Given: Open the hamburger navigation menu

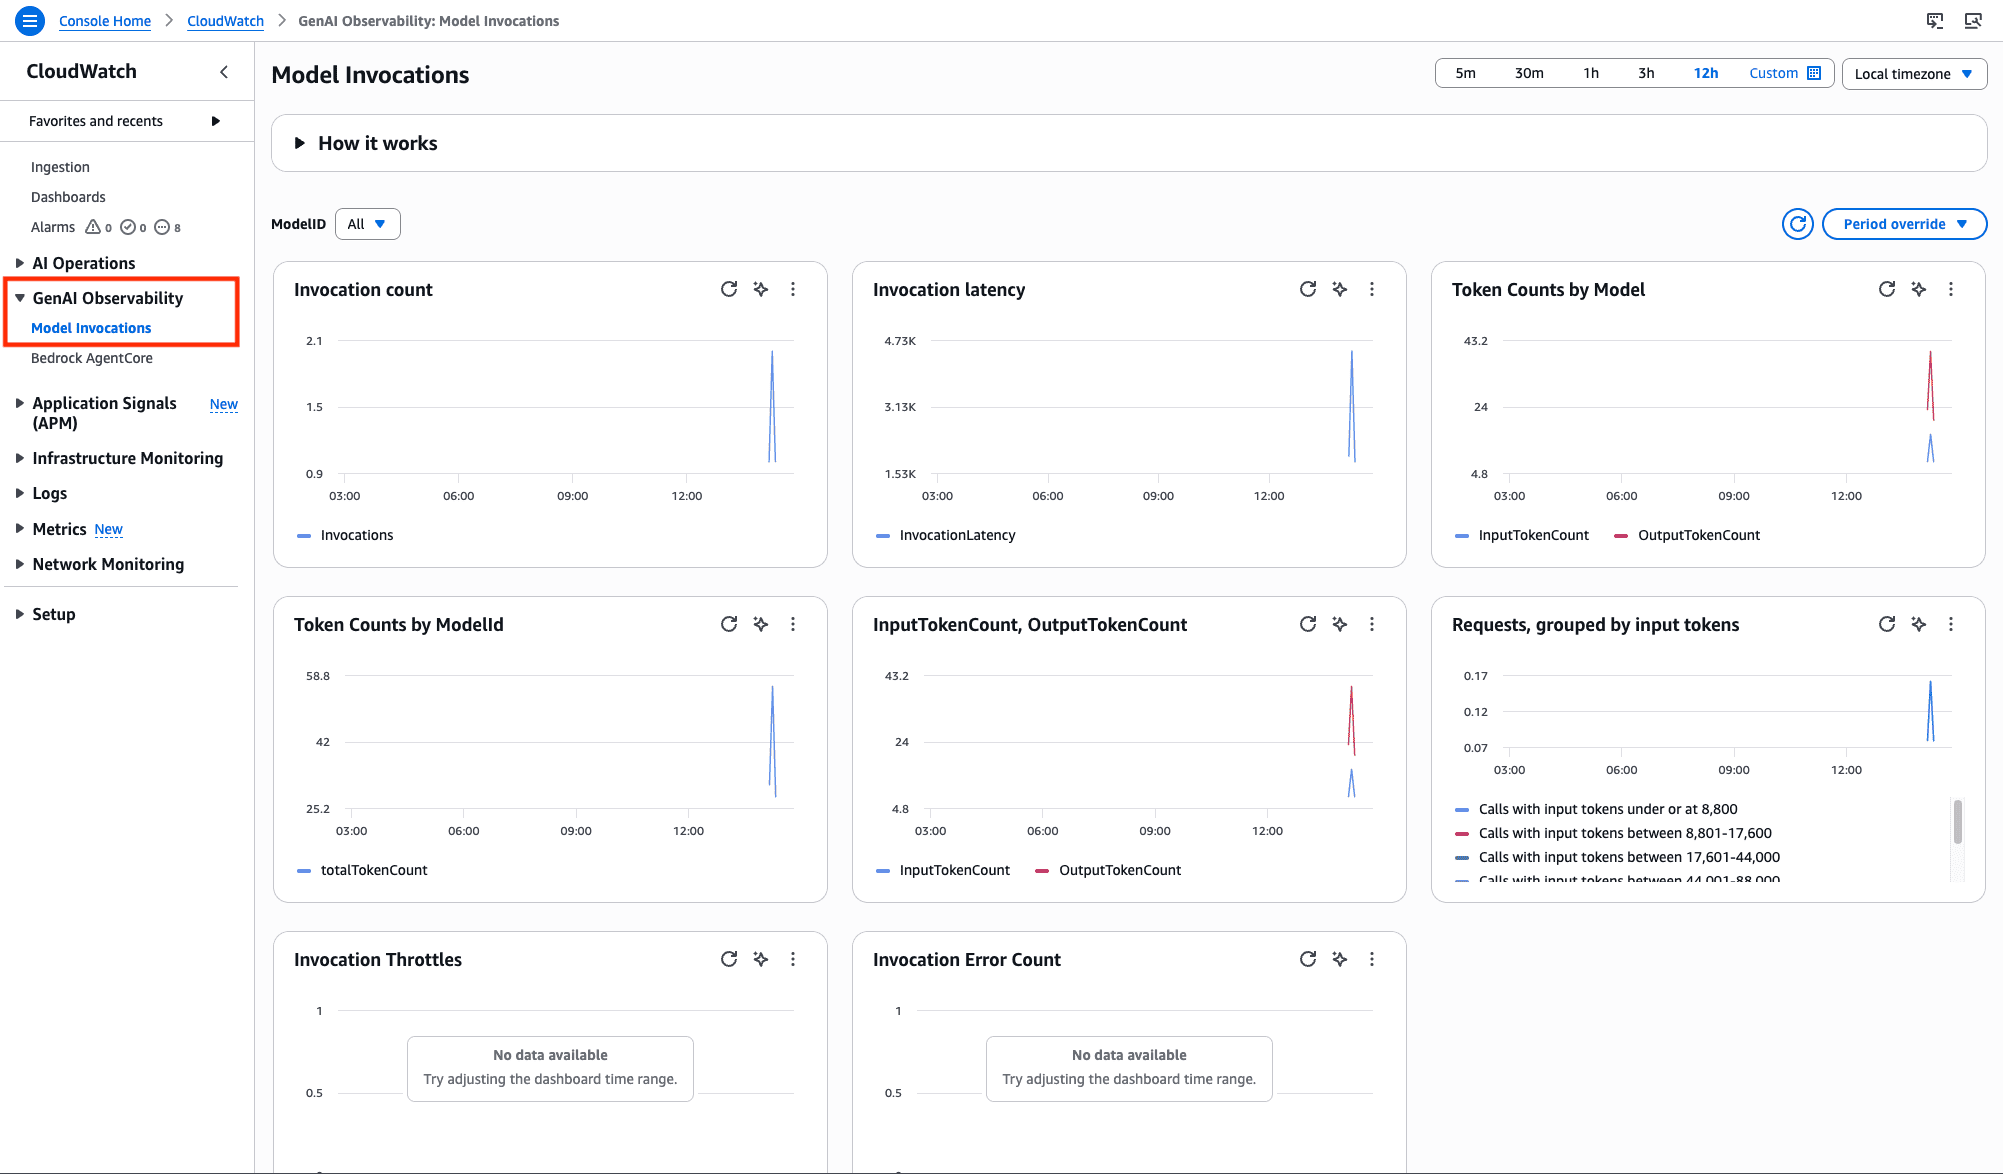Looking at the screenshot, I should [29, 20].
